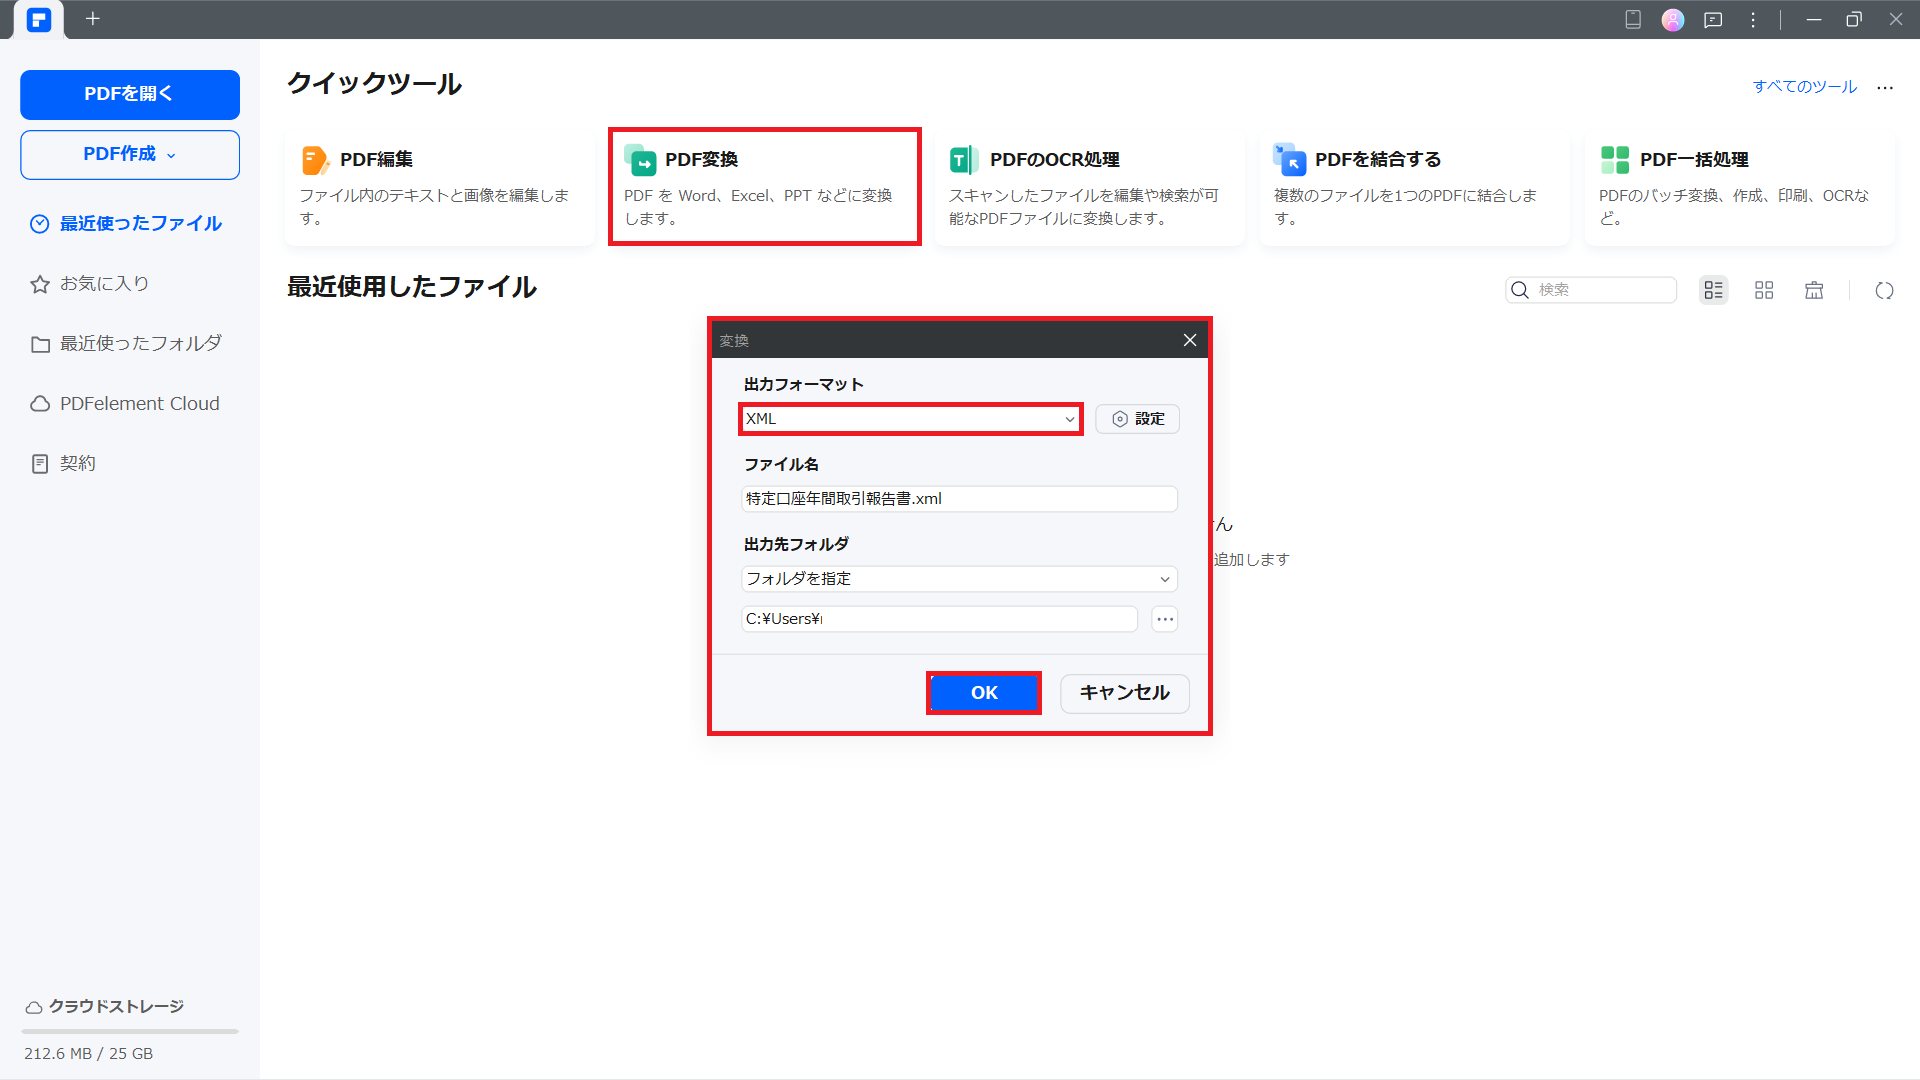1920x1080 pixels.
Task: Open the 出力フォーマット XML dropdown
Action: click(910, 419)
